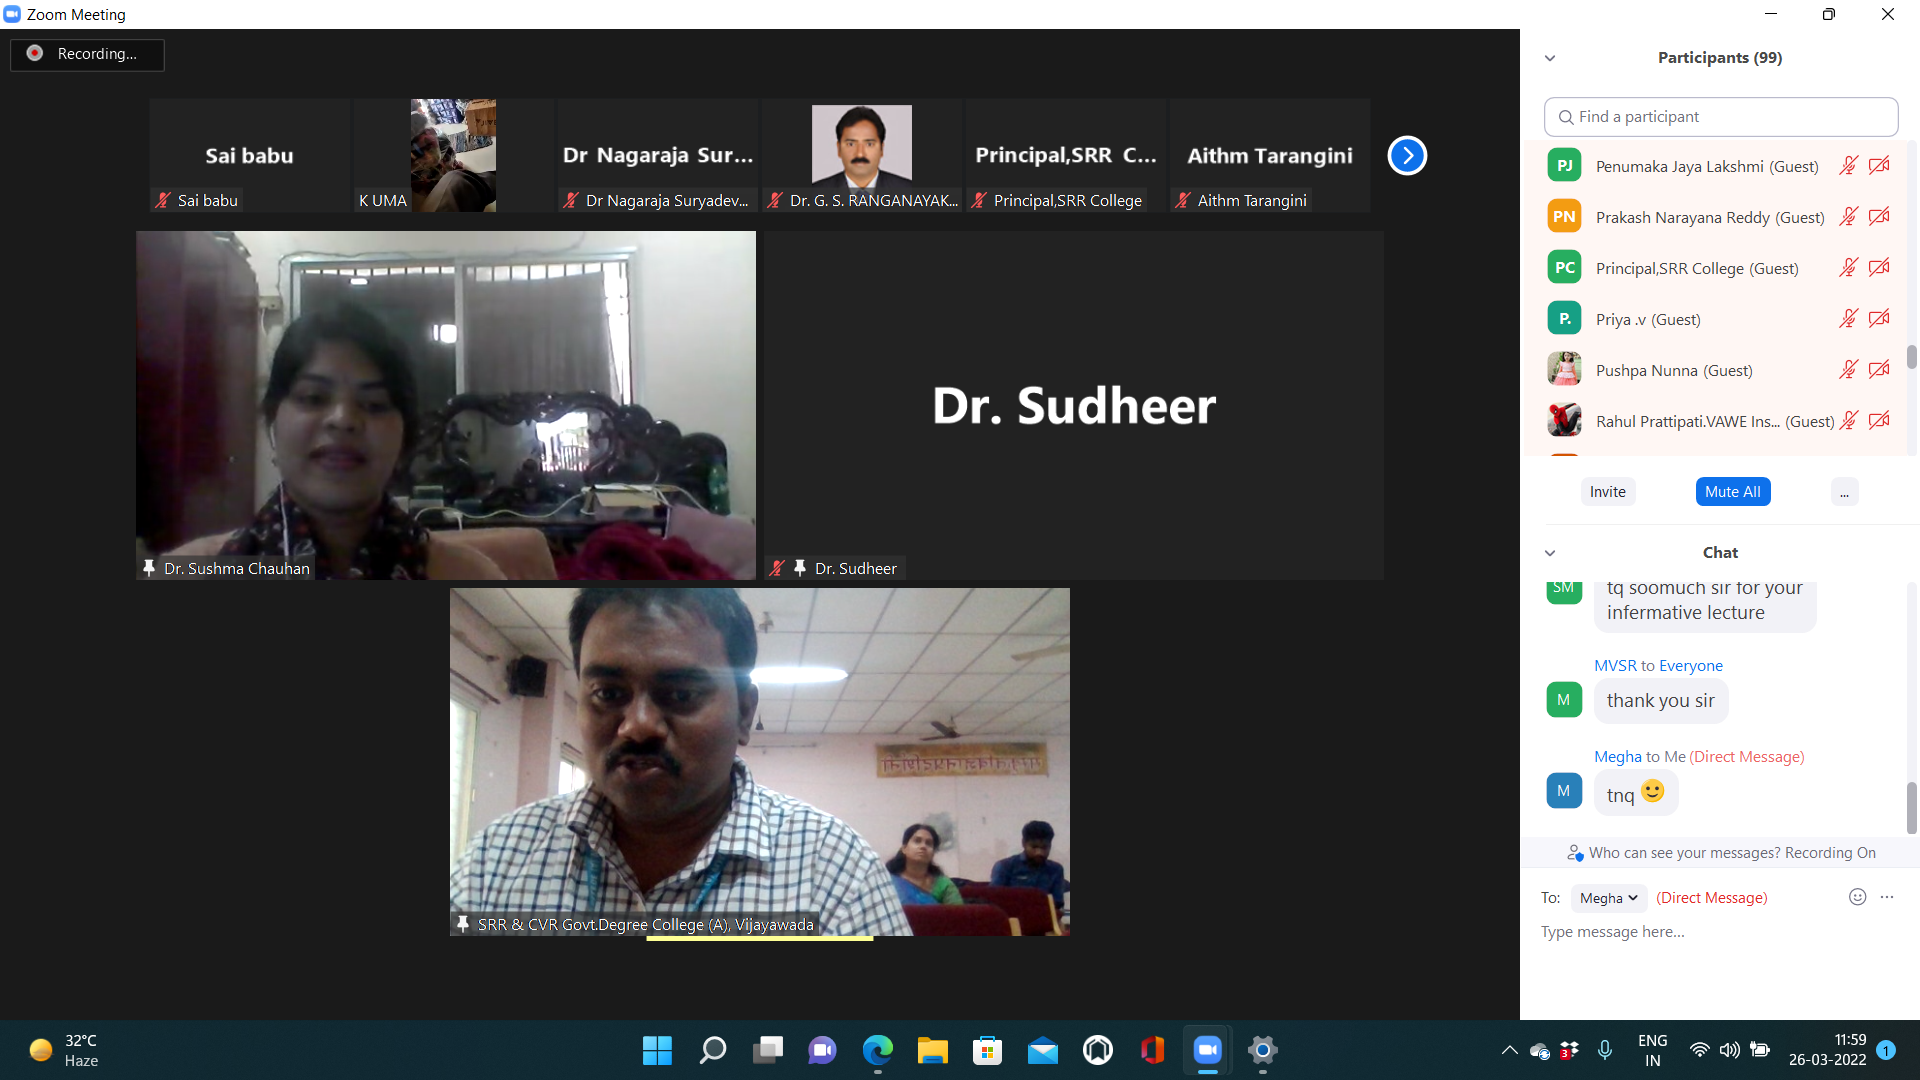Toggle Principal,SRR College's muted microphone icon
Image resolution: width=1920 pixels, height=1080 pixels.
tap(1848, 268)
